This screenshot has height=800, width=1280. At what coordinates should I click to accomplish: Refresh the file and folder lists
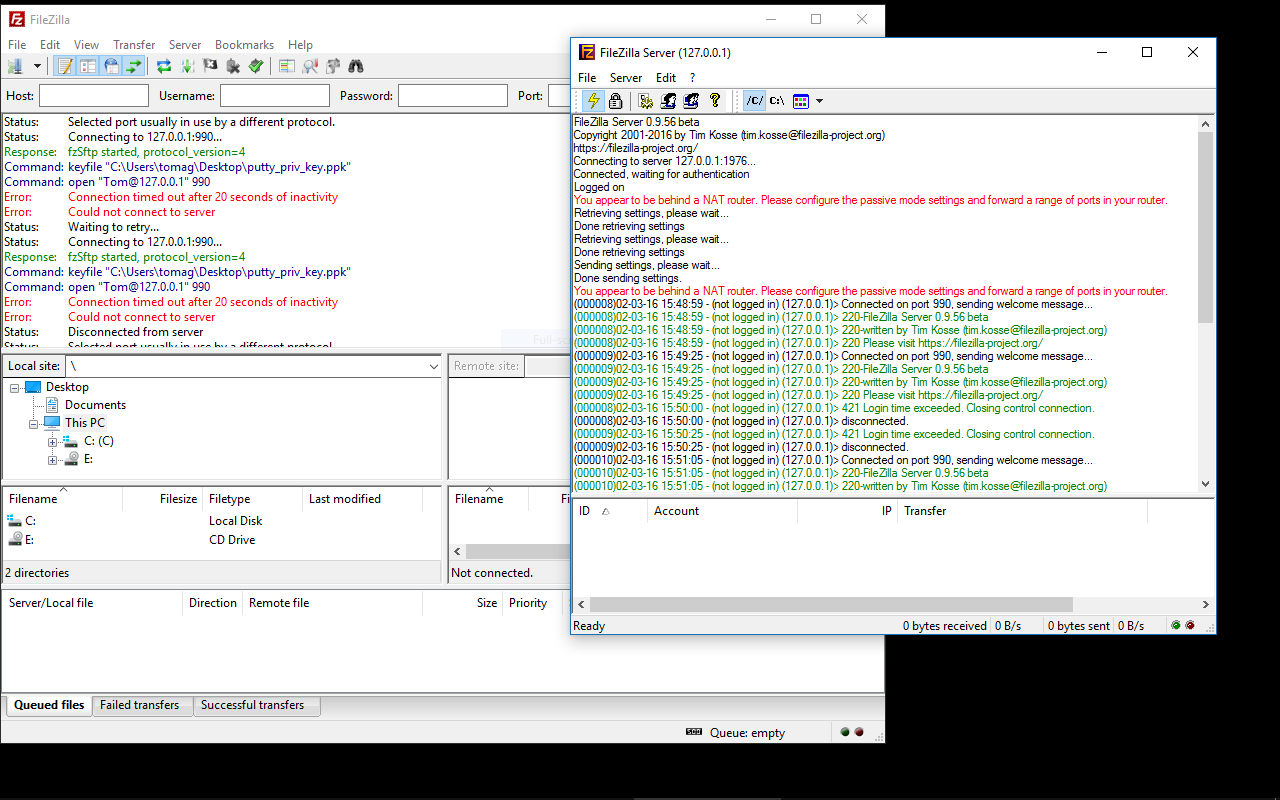pos(164,66)
